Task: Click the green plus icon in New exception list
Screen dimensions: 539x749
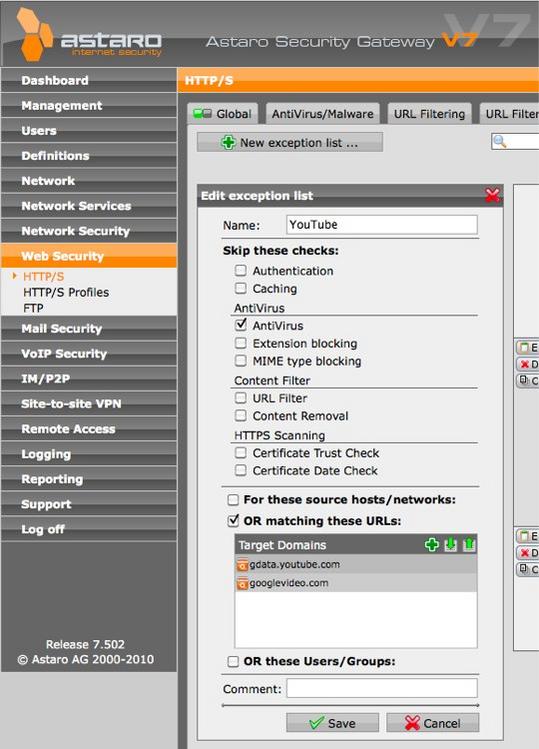Action: (228, 142)
